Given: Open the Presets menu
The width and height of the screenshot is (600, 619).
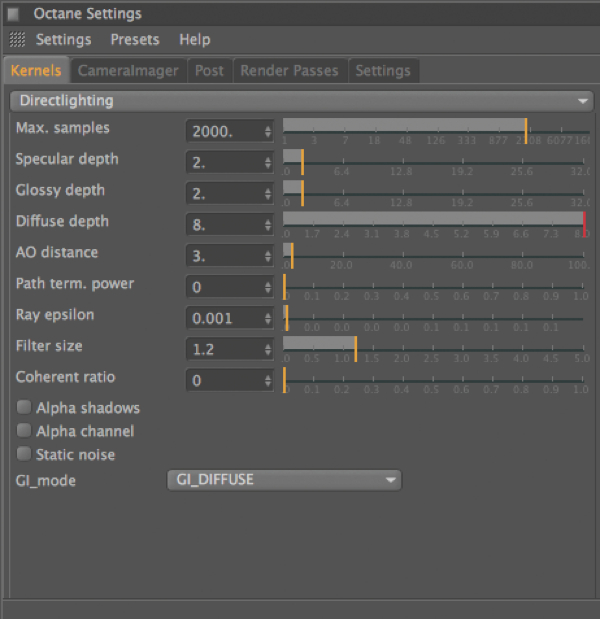Looking at the screenshot, I should coord(135,40).
